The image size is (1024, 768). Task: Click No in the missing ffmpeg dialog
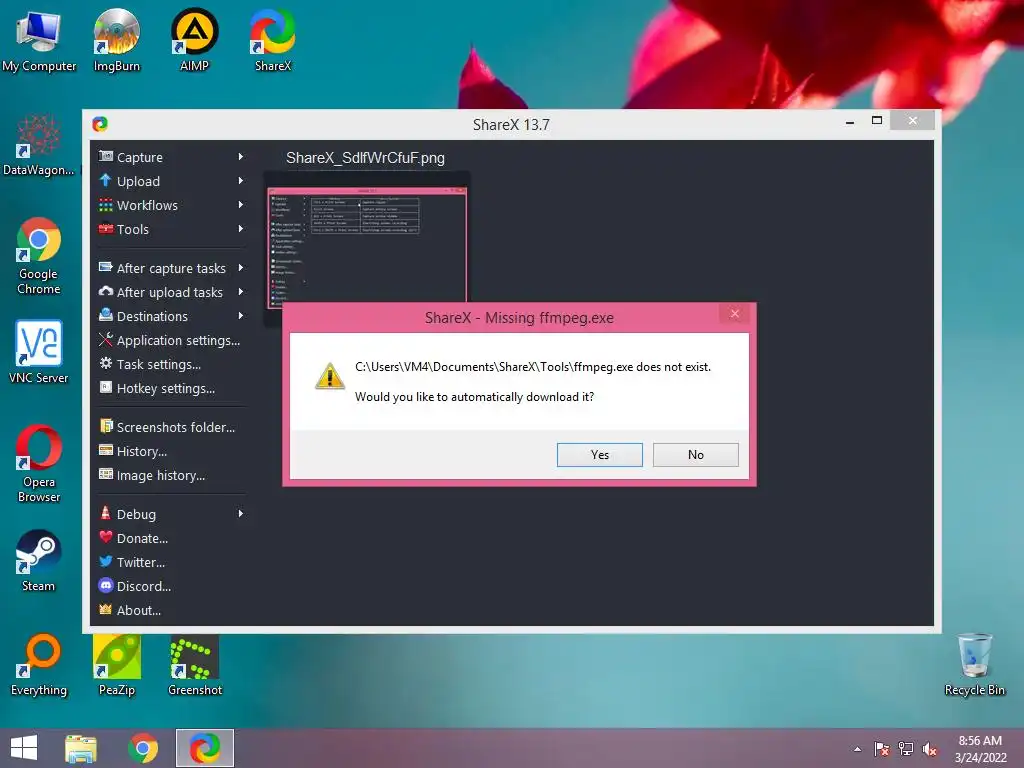click(696, 455)
